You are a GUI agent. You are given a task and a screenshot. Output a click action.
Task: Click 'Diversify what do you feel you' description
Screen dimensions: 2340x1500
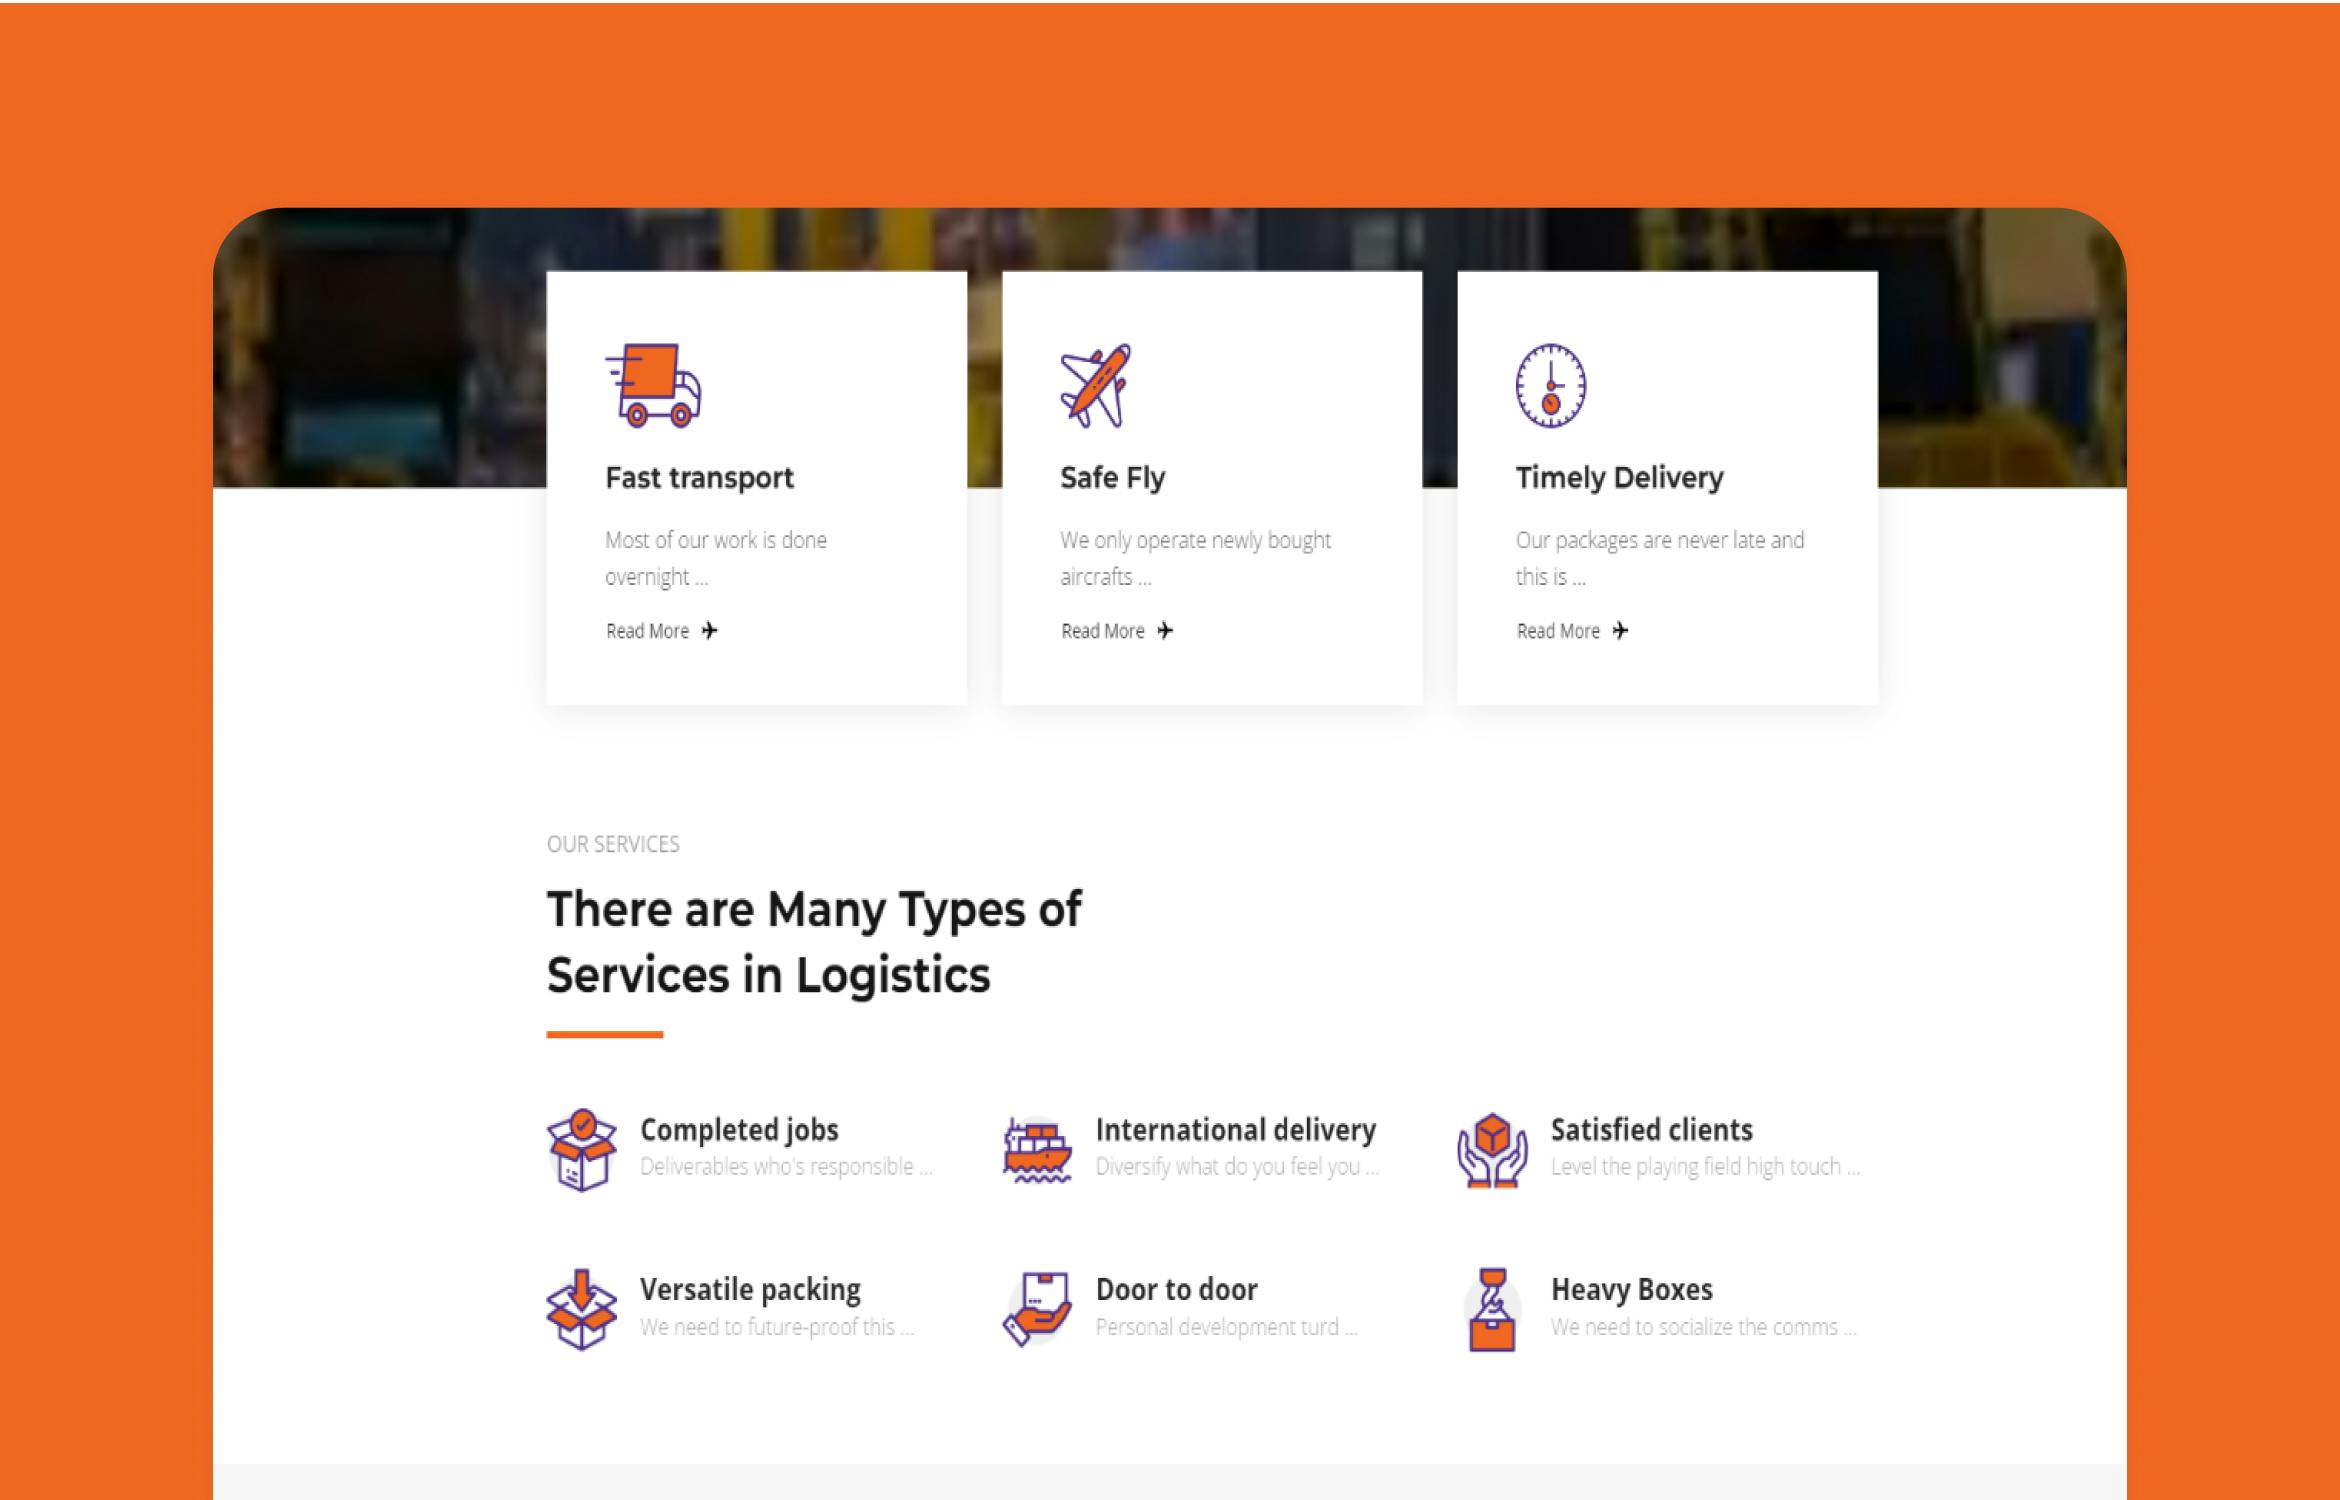pyautogui.click(x=1237, y=1167)
